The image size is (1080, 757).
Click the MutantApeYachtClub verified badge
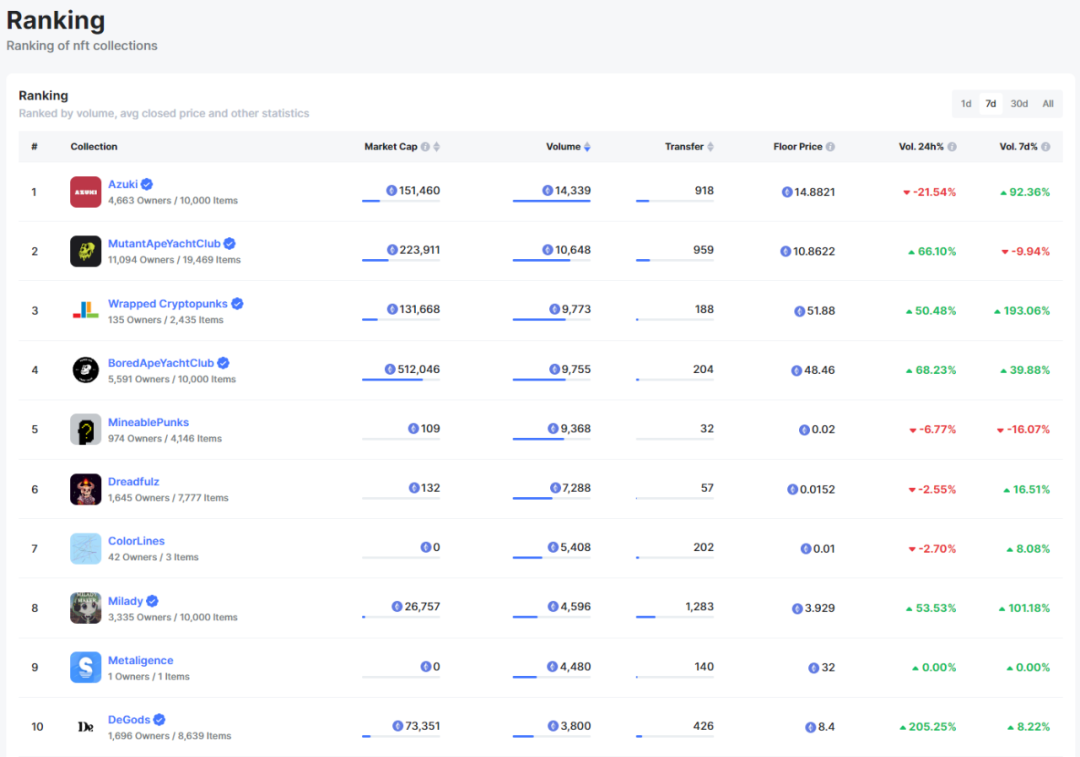click(229, 243)
